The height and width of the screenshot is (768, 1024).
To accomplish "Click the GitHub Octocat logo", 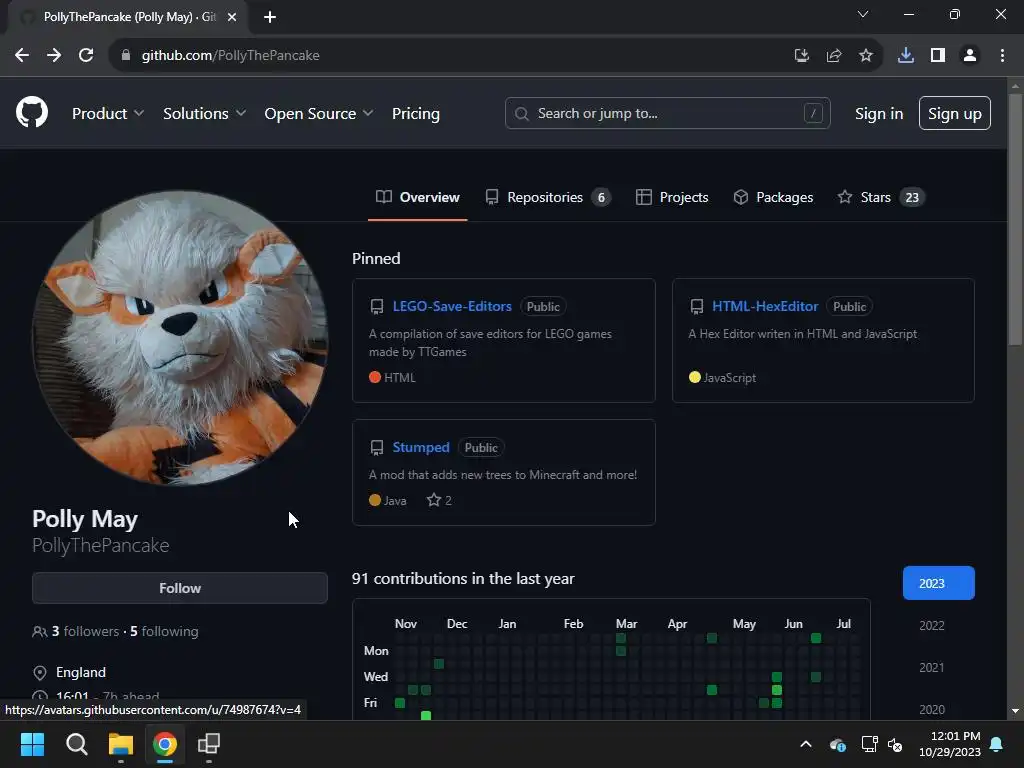I will [x=32, y=112].
